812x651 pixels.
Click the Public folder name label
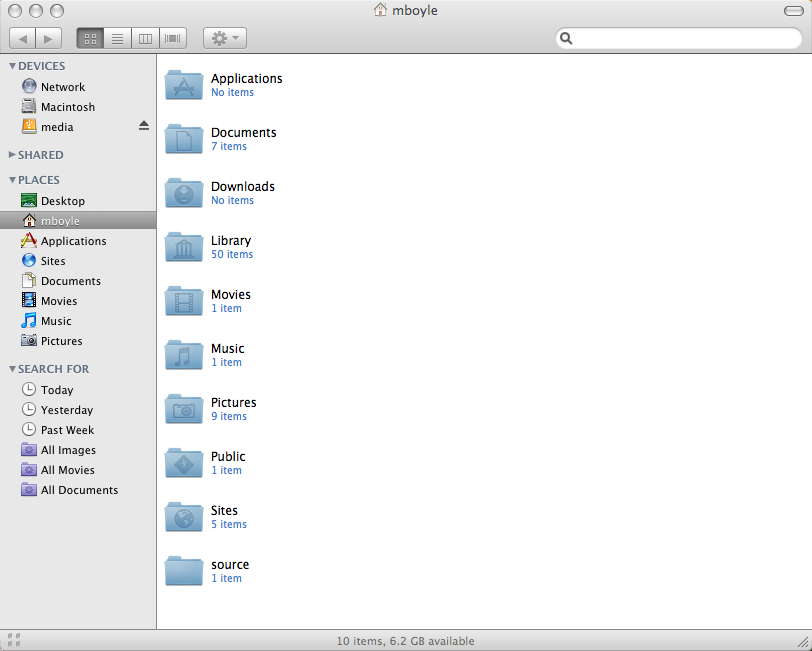pyautogui.click(x=228, y=456)
